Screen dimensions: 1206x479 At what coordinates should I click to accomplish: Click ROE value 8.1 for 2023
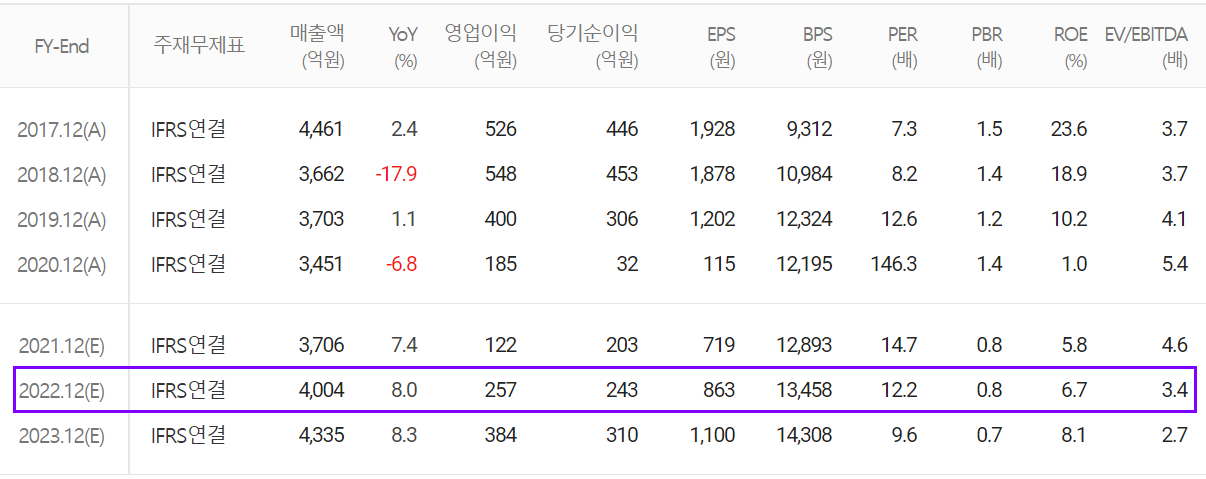click(x=1075, y=435)
